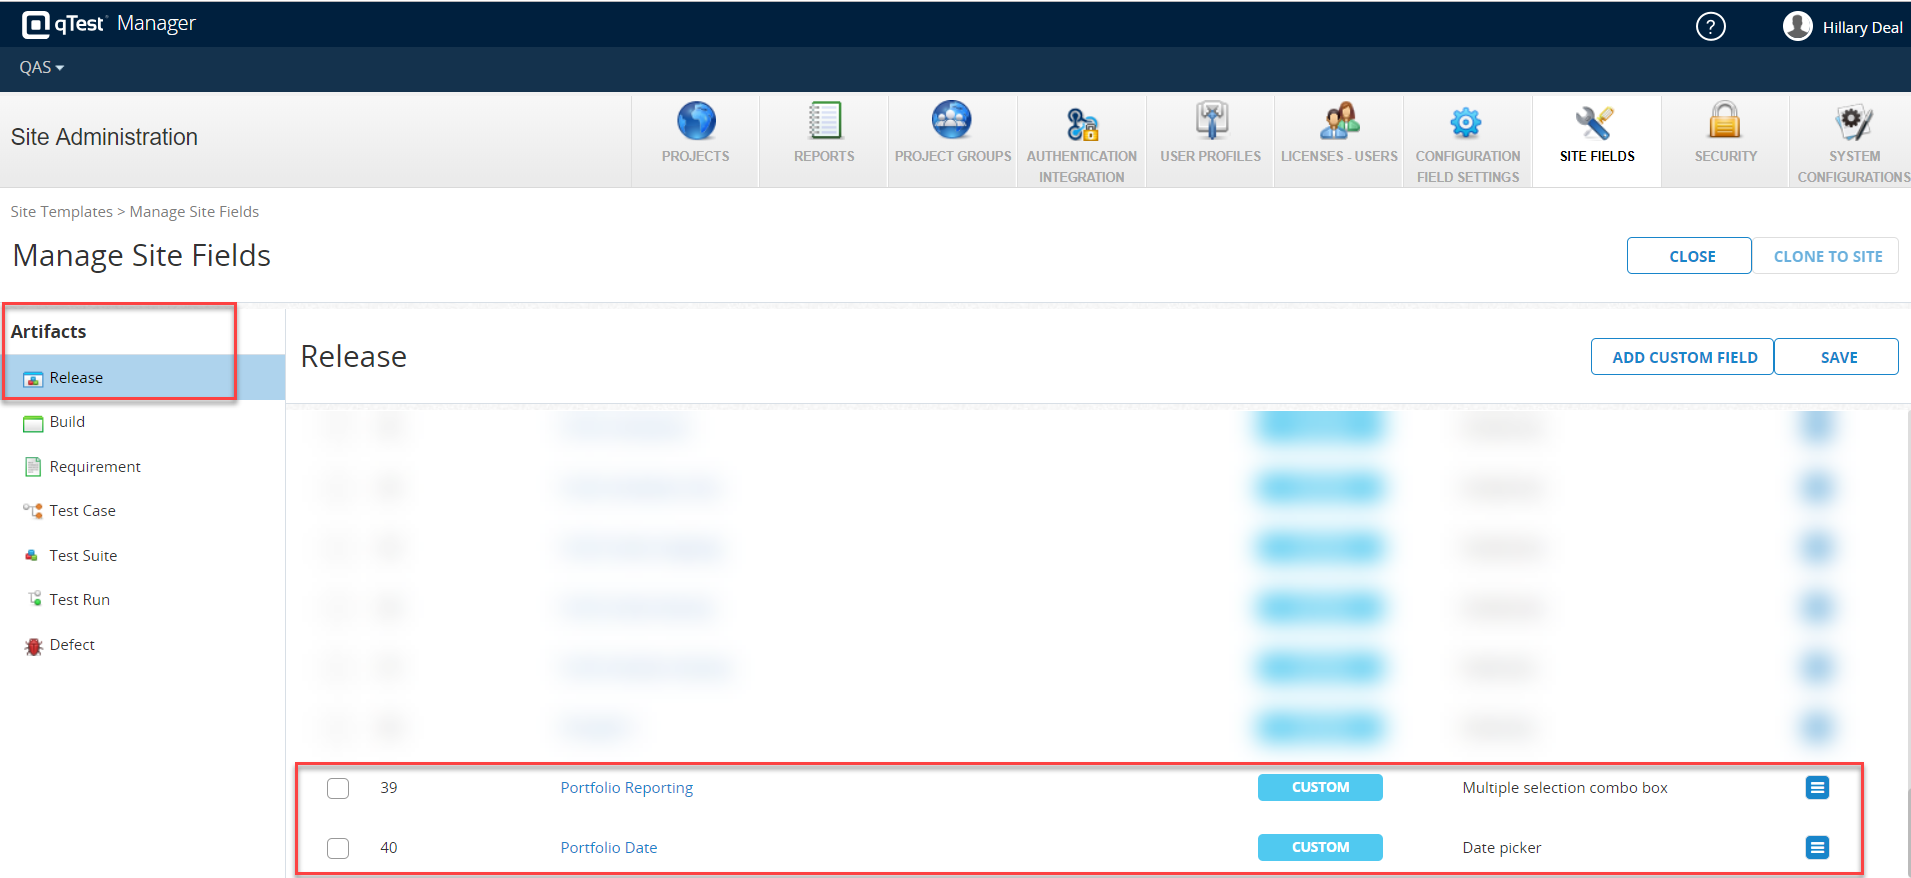1911x878 pixels.
Task: Click the Project Groups icon
Action: coord(952,120)
